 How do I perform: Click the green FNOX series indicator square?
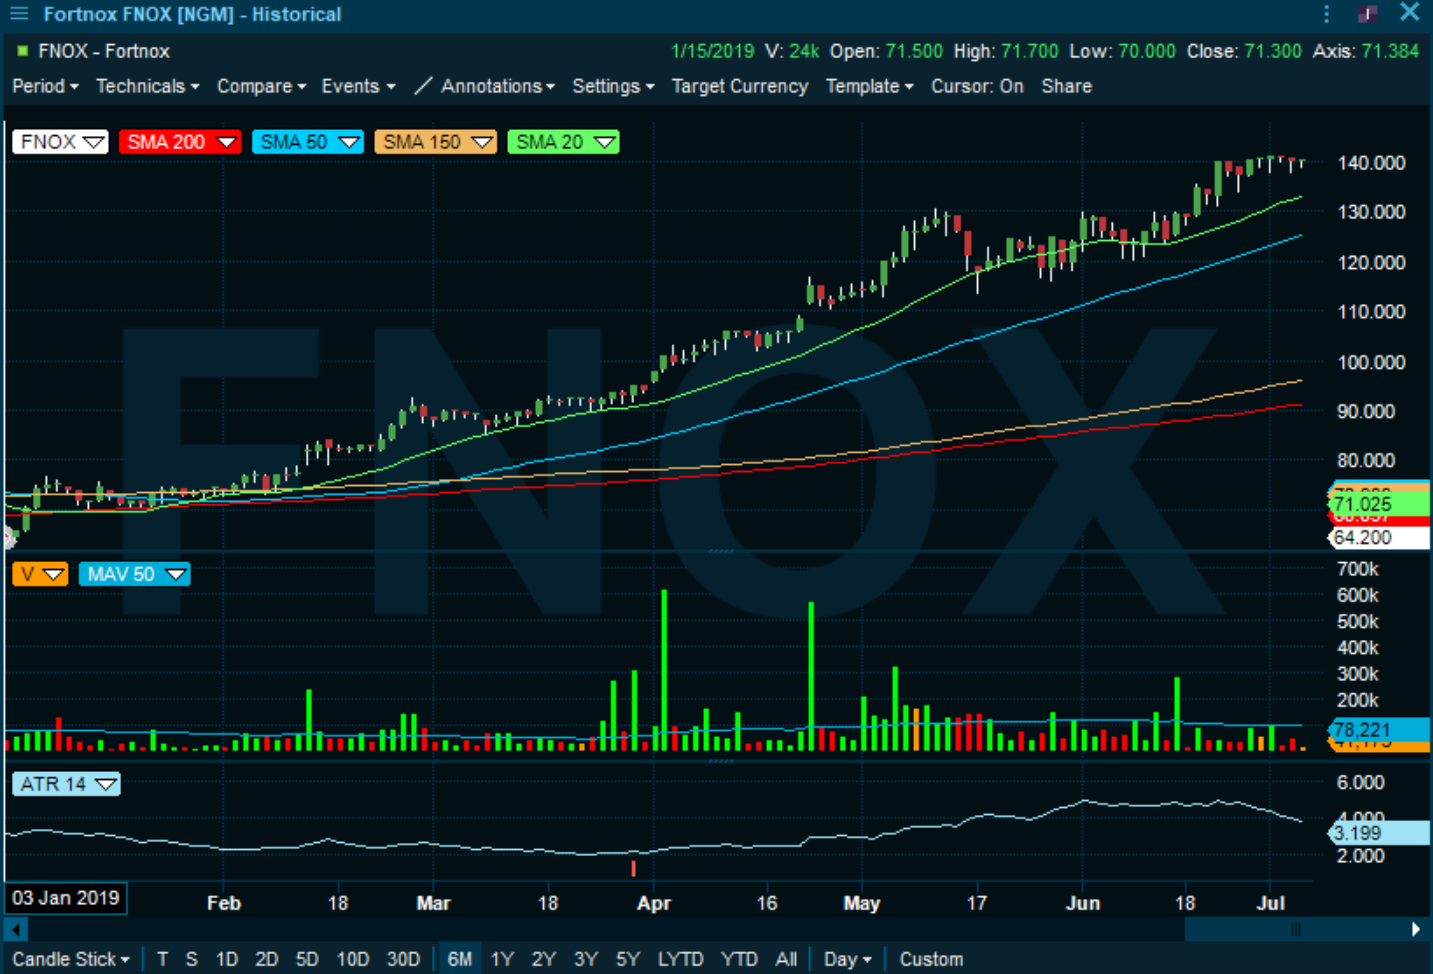tap(22, 50)
